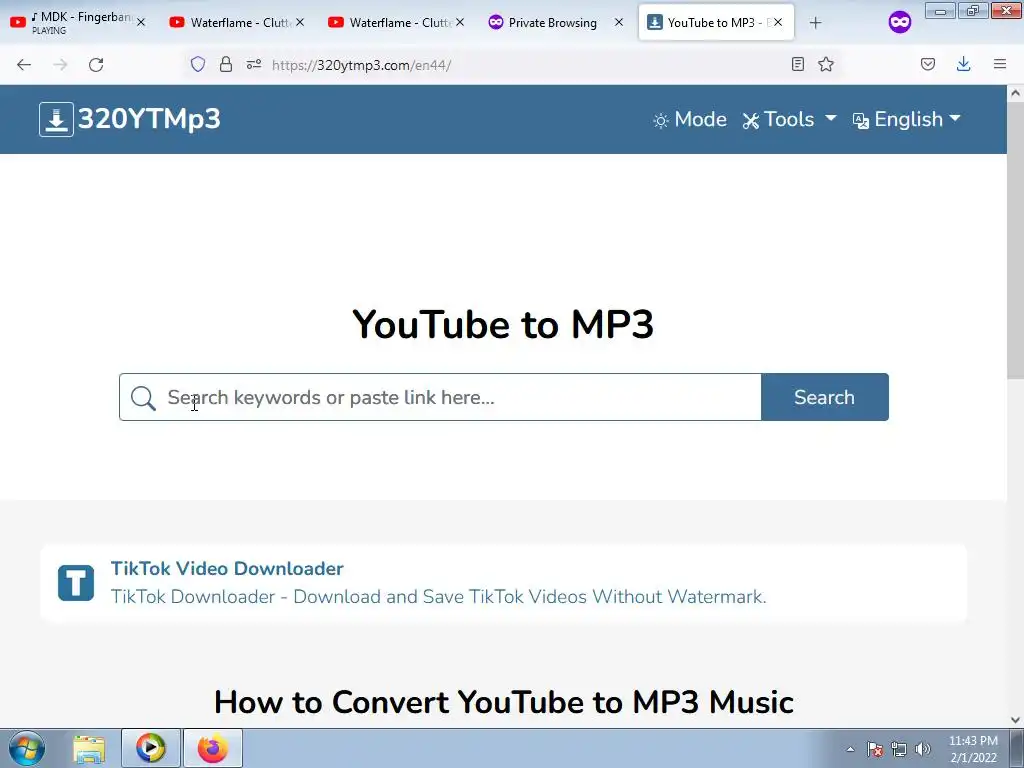
Task: Click the 320YTMp3 download logo icon
Action: click(56, 120)
